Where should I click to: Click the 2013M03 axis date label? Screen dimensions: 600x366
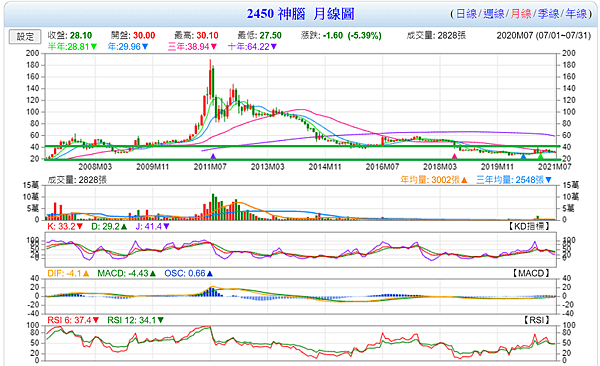[x=267, y=167]
